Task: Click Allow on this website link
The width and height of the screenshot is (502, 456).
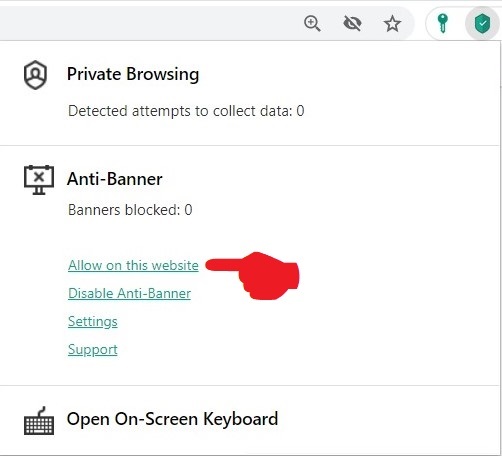Action: pyautogui.click(x=133, y=265)
